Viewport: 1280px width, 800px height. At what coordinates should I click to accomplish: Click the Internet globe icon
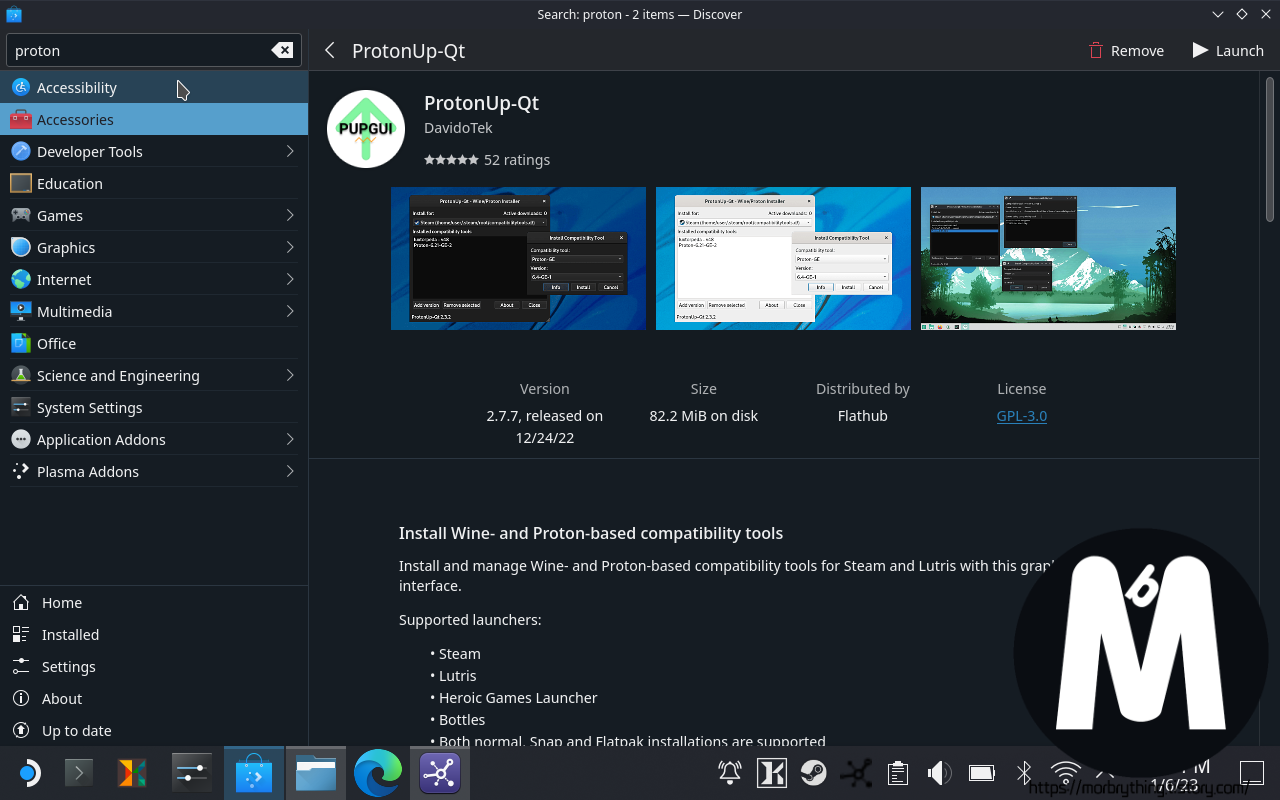(x=20, y=279)
